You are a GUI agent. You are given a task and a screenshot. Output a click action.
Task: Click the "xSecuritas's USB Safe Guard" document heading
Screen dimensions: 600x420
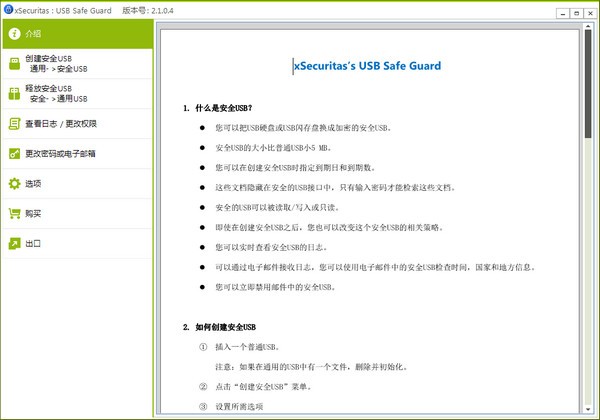click(367, 66)
